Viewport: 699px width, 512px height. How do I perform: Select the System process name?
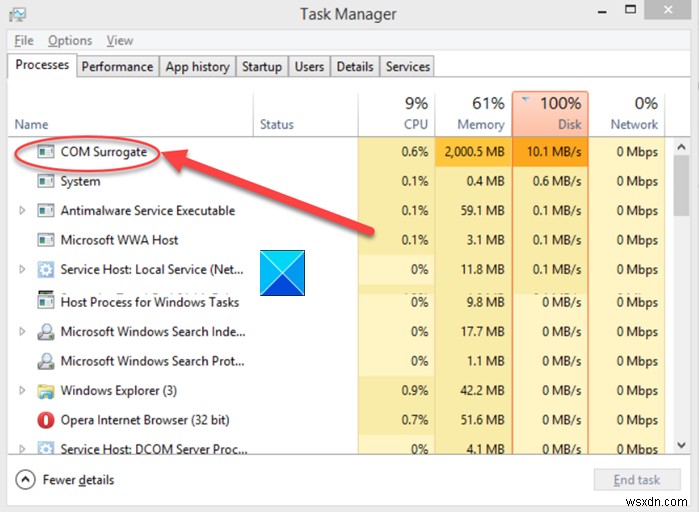[x=80, y=181]
